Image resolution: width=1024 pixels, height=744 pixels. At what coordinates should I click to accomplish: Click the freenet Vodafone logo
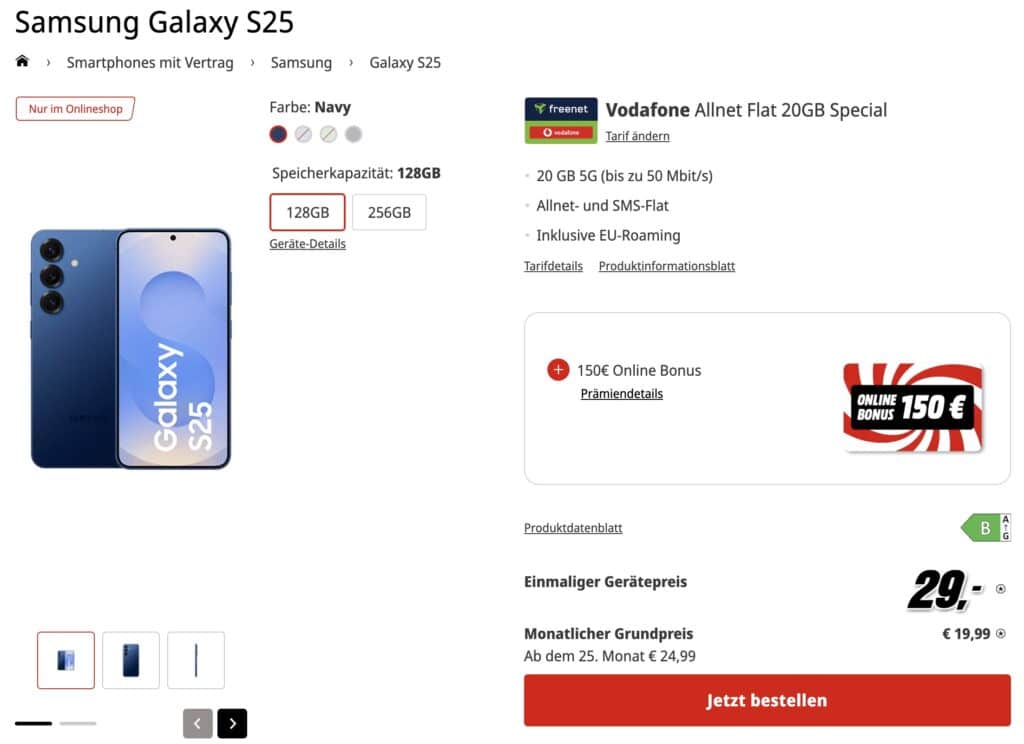pyautogui.click(x=561, y=120)
